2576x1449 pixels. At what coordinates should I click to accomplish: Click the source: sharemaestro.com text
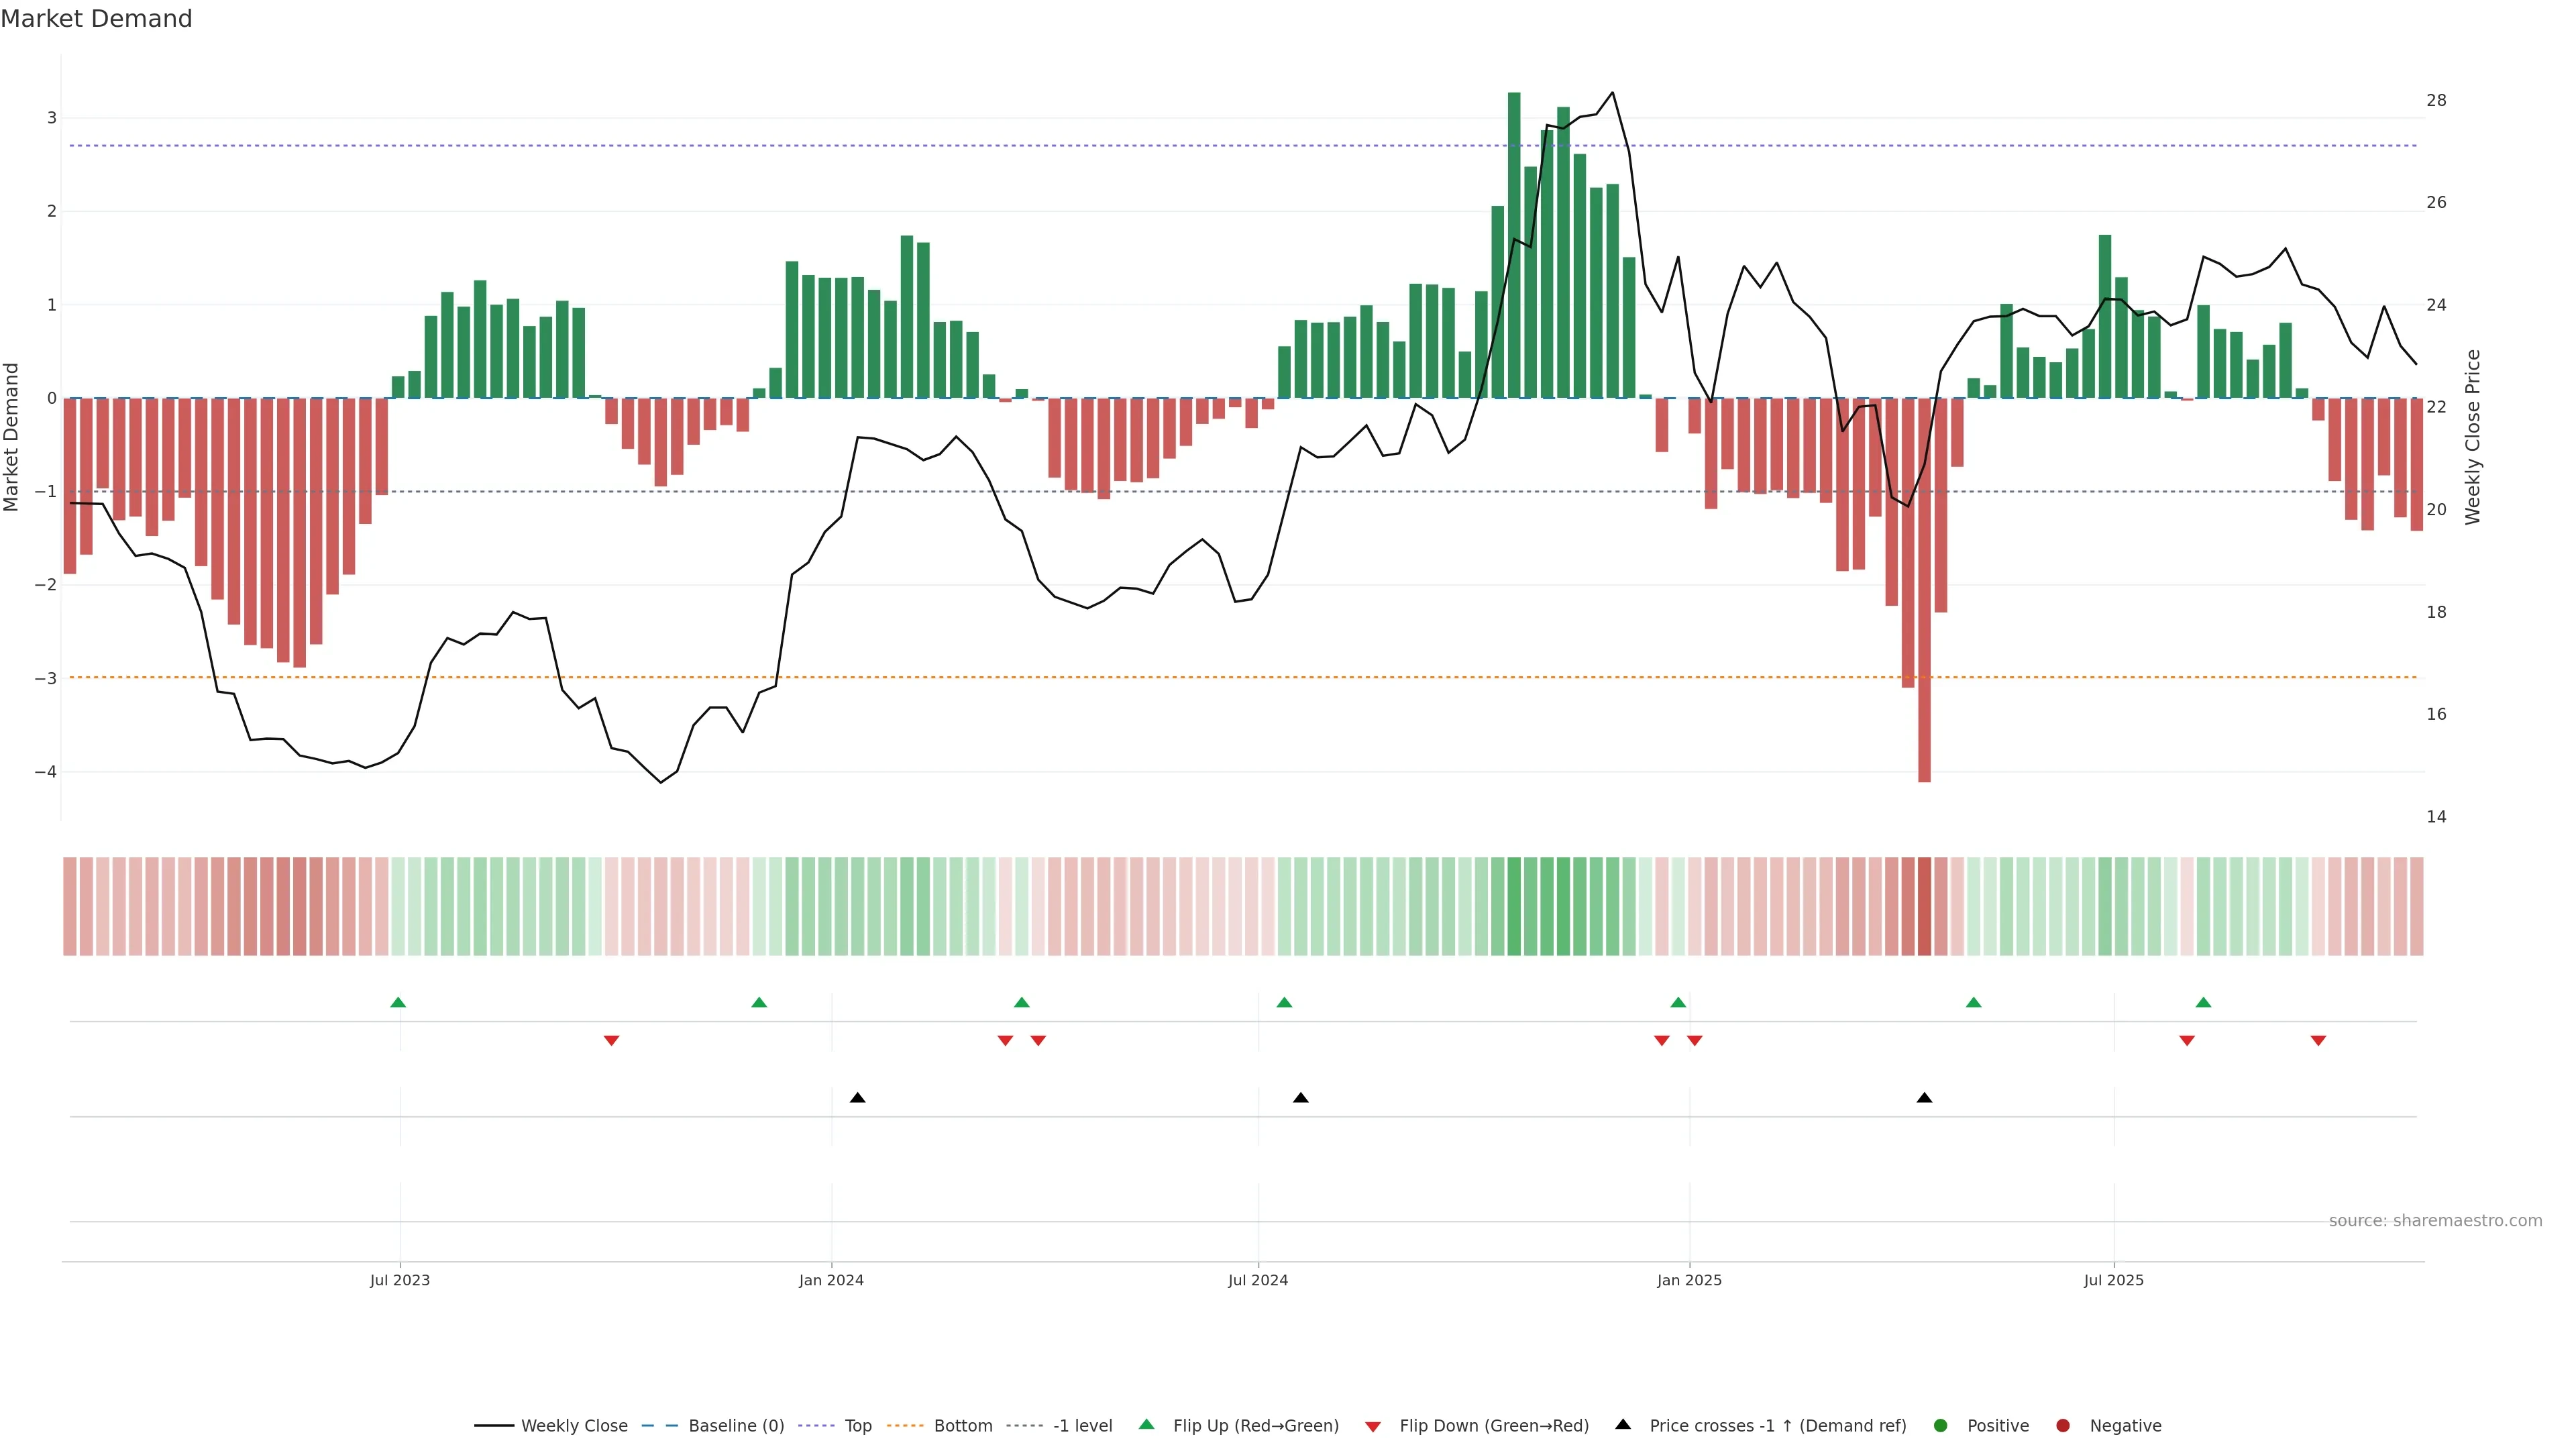[2435, 1221]
